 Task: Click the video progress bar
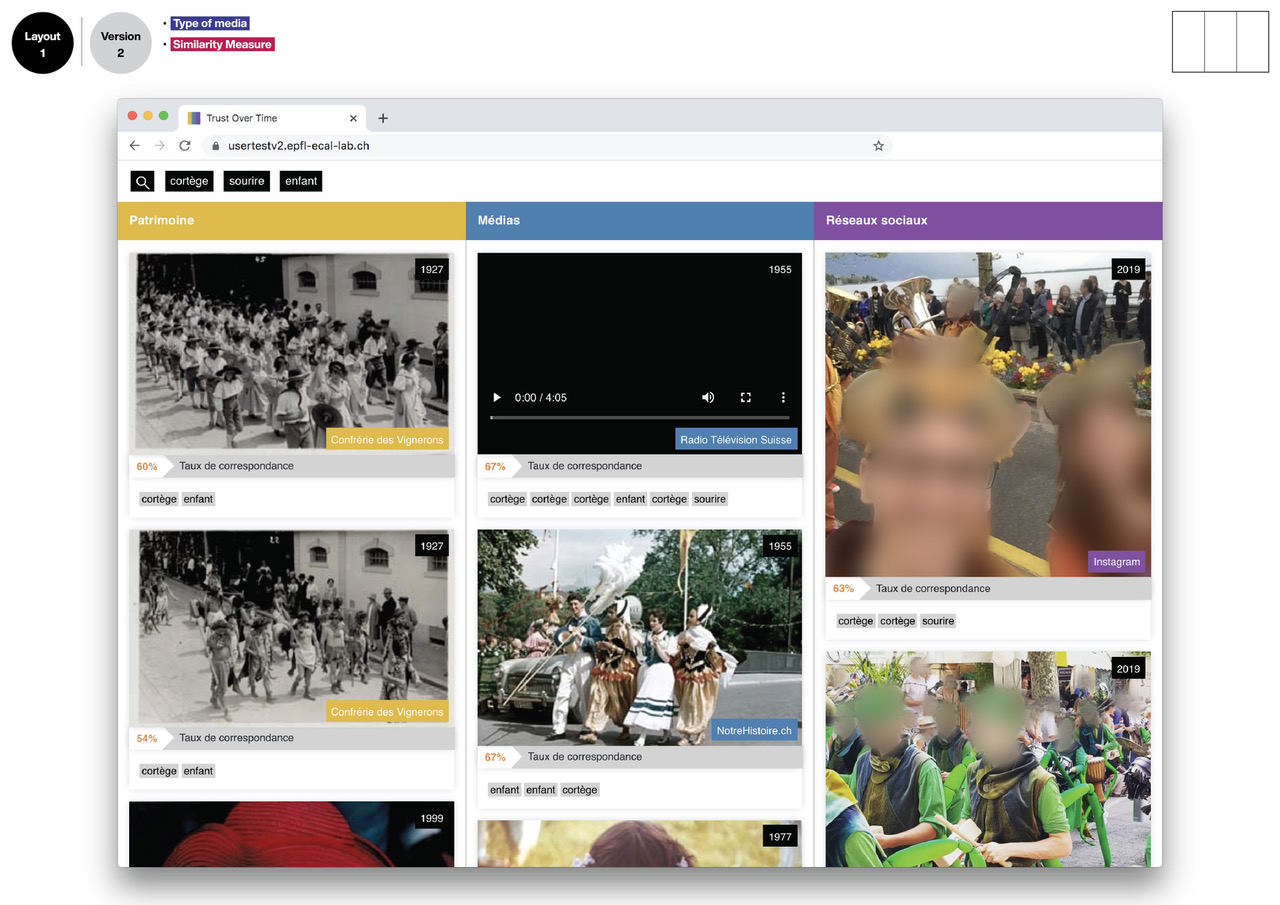640,417
